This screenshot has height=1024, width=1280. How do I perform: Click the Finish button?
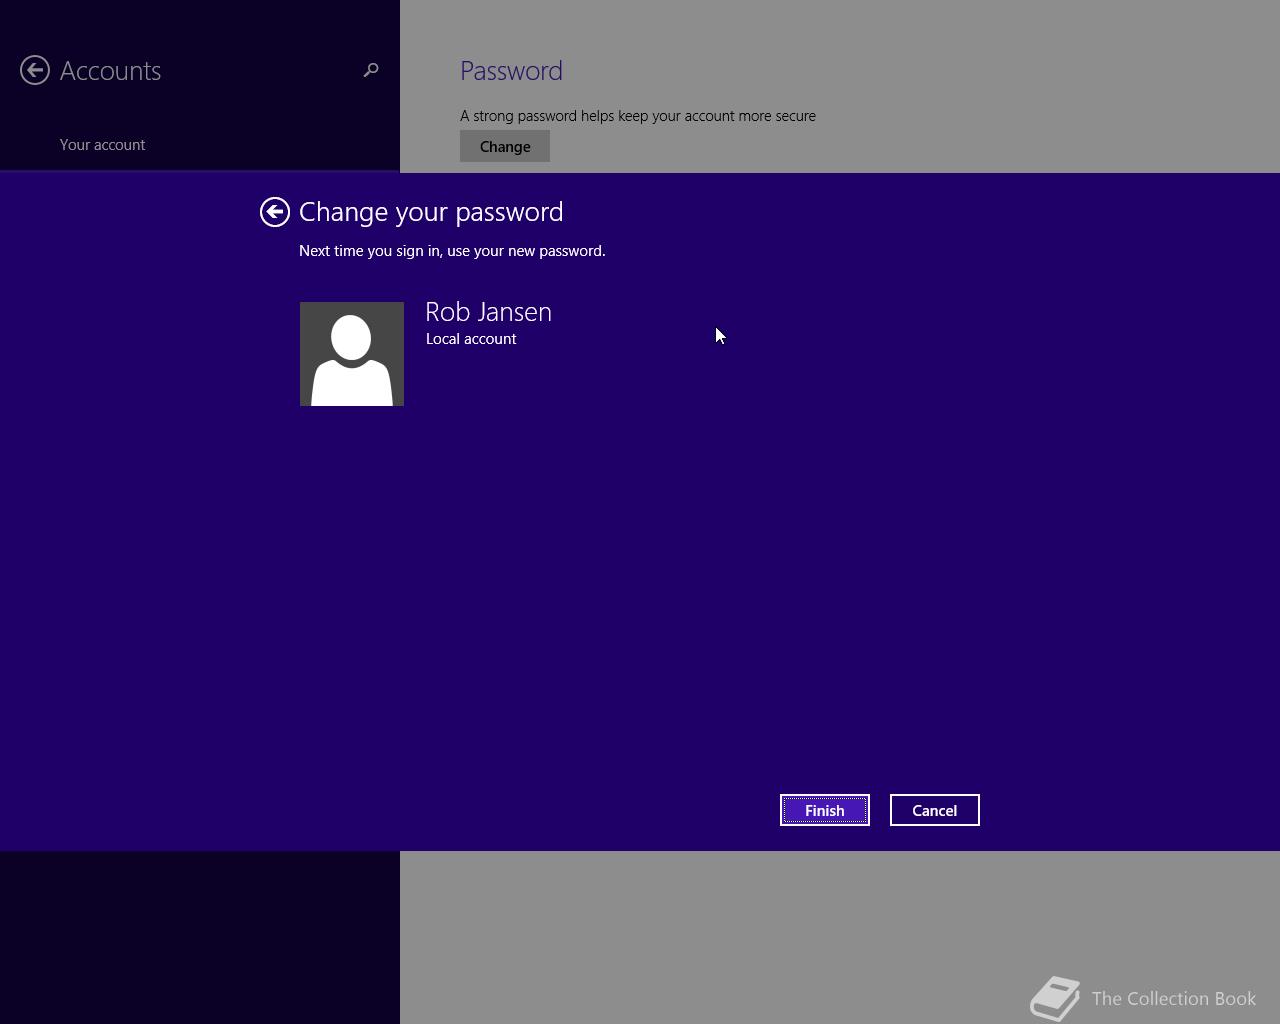click(825, 810)
